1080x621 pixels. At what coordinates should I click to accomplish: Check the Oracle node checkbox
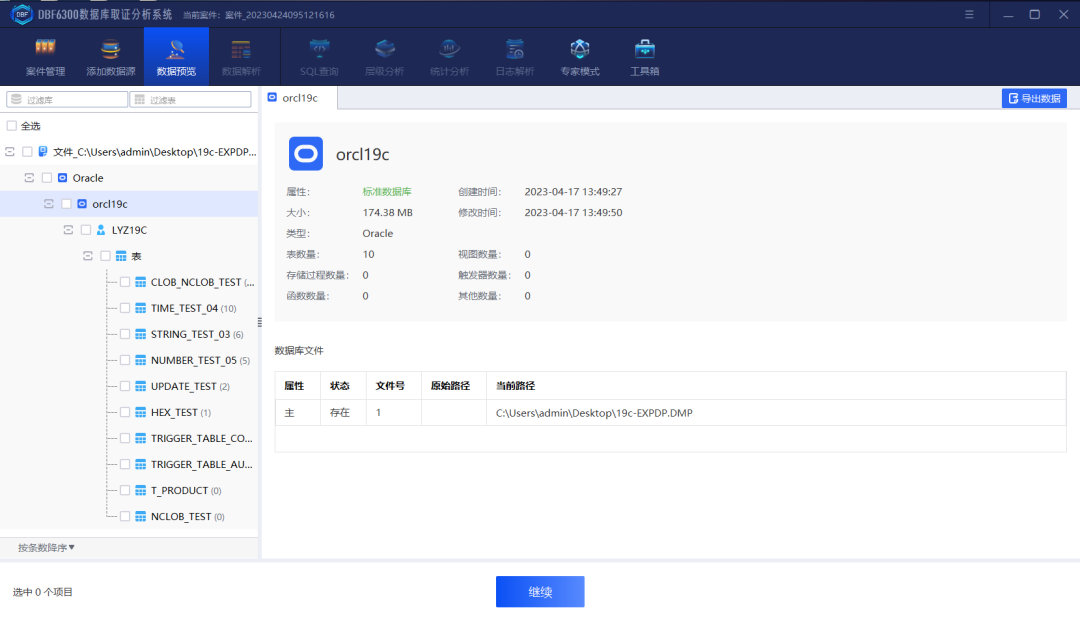click(x=47, y=178)
